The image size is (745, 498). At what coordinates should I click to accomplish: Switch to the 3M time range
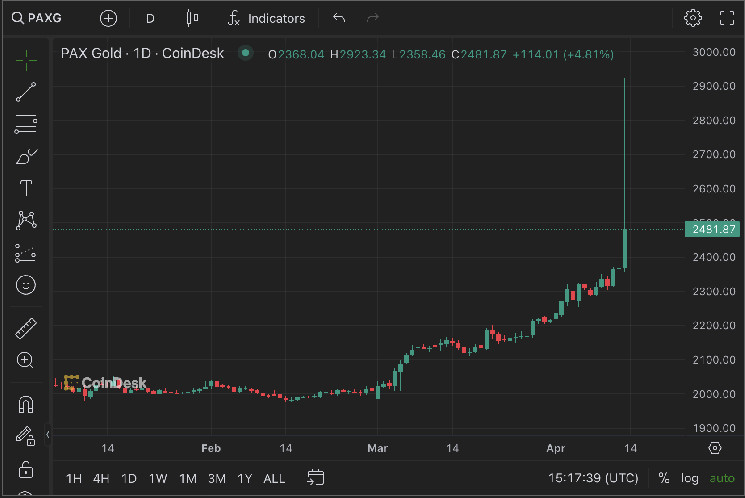click(x=216, y=478)
